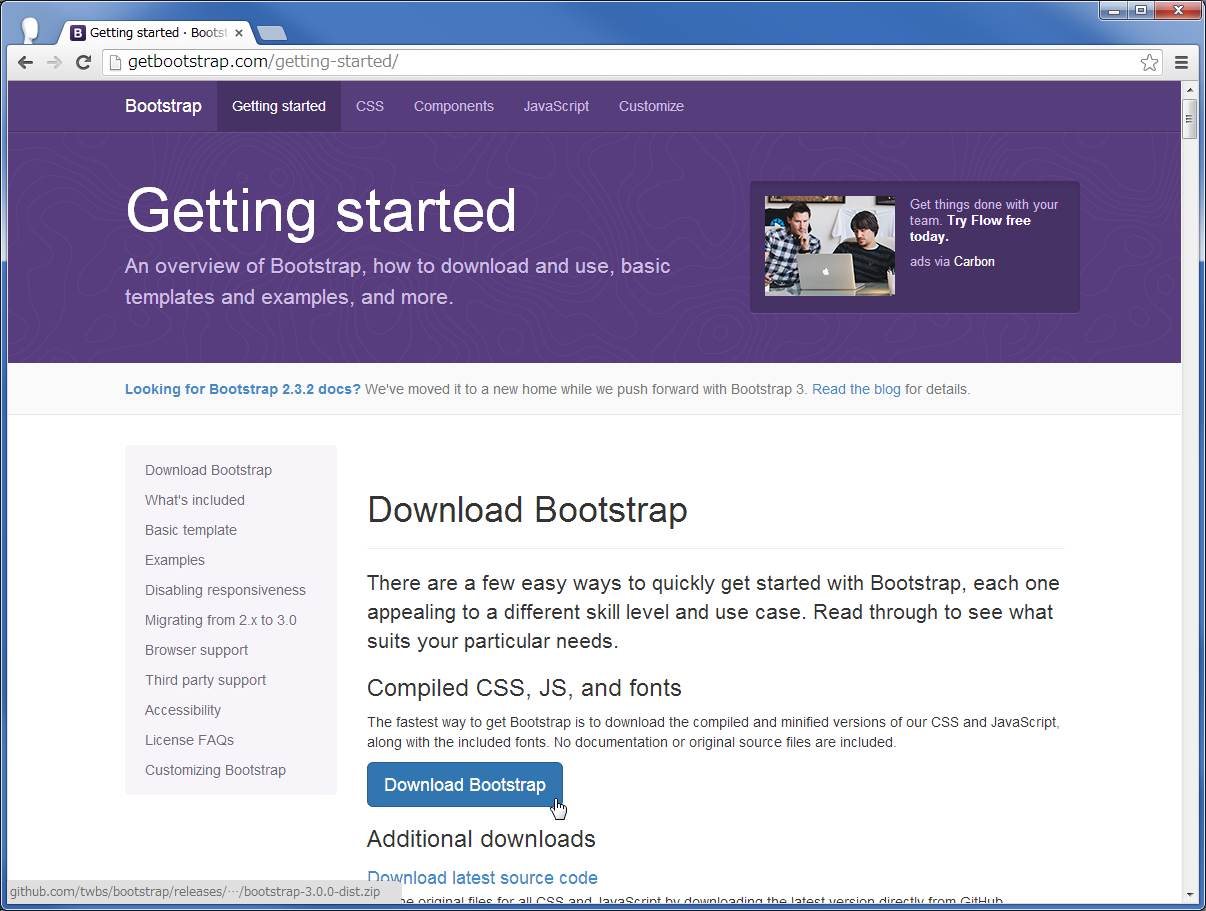Click the vertical scrollbar thumb
Image resolution: width=1206 pixels, height=911 pixels.
tap(1189, 119)
